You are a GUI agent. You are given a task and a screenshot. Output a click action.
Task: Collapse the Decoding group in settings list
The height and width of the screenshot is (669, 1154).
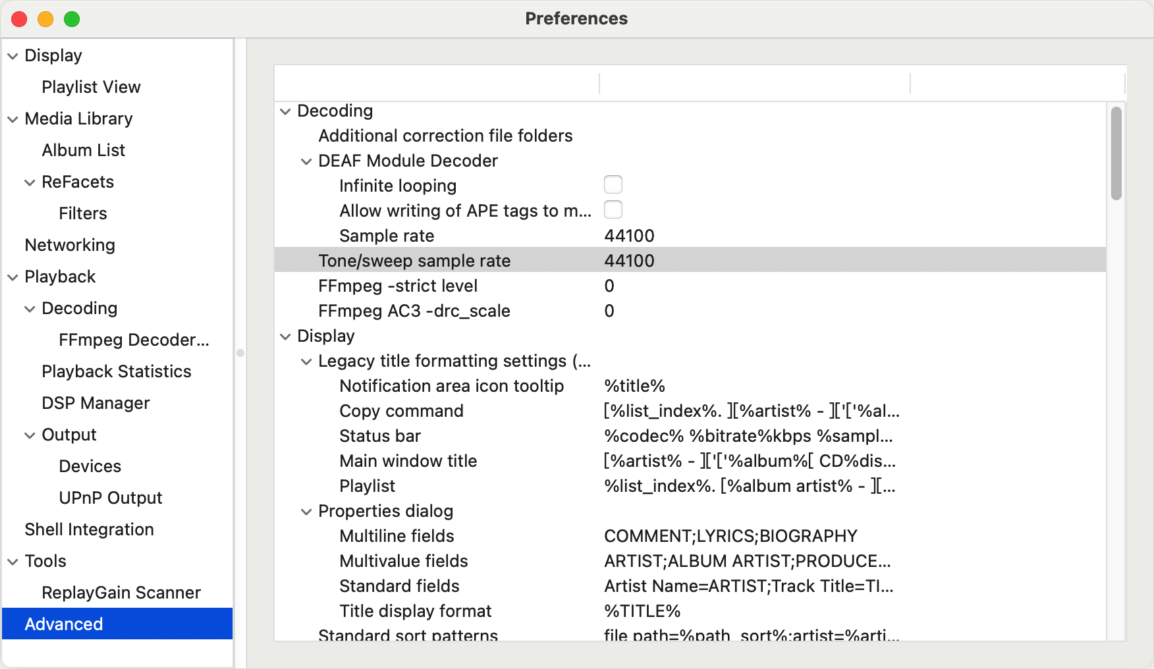point(286,111)
